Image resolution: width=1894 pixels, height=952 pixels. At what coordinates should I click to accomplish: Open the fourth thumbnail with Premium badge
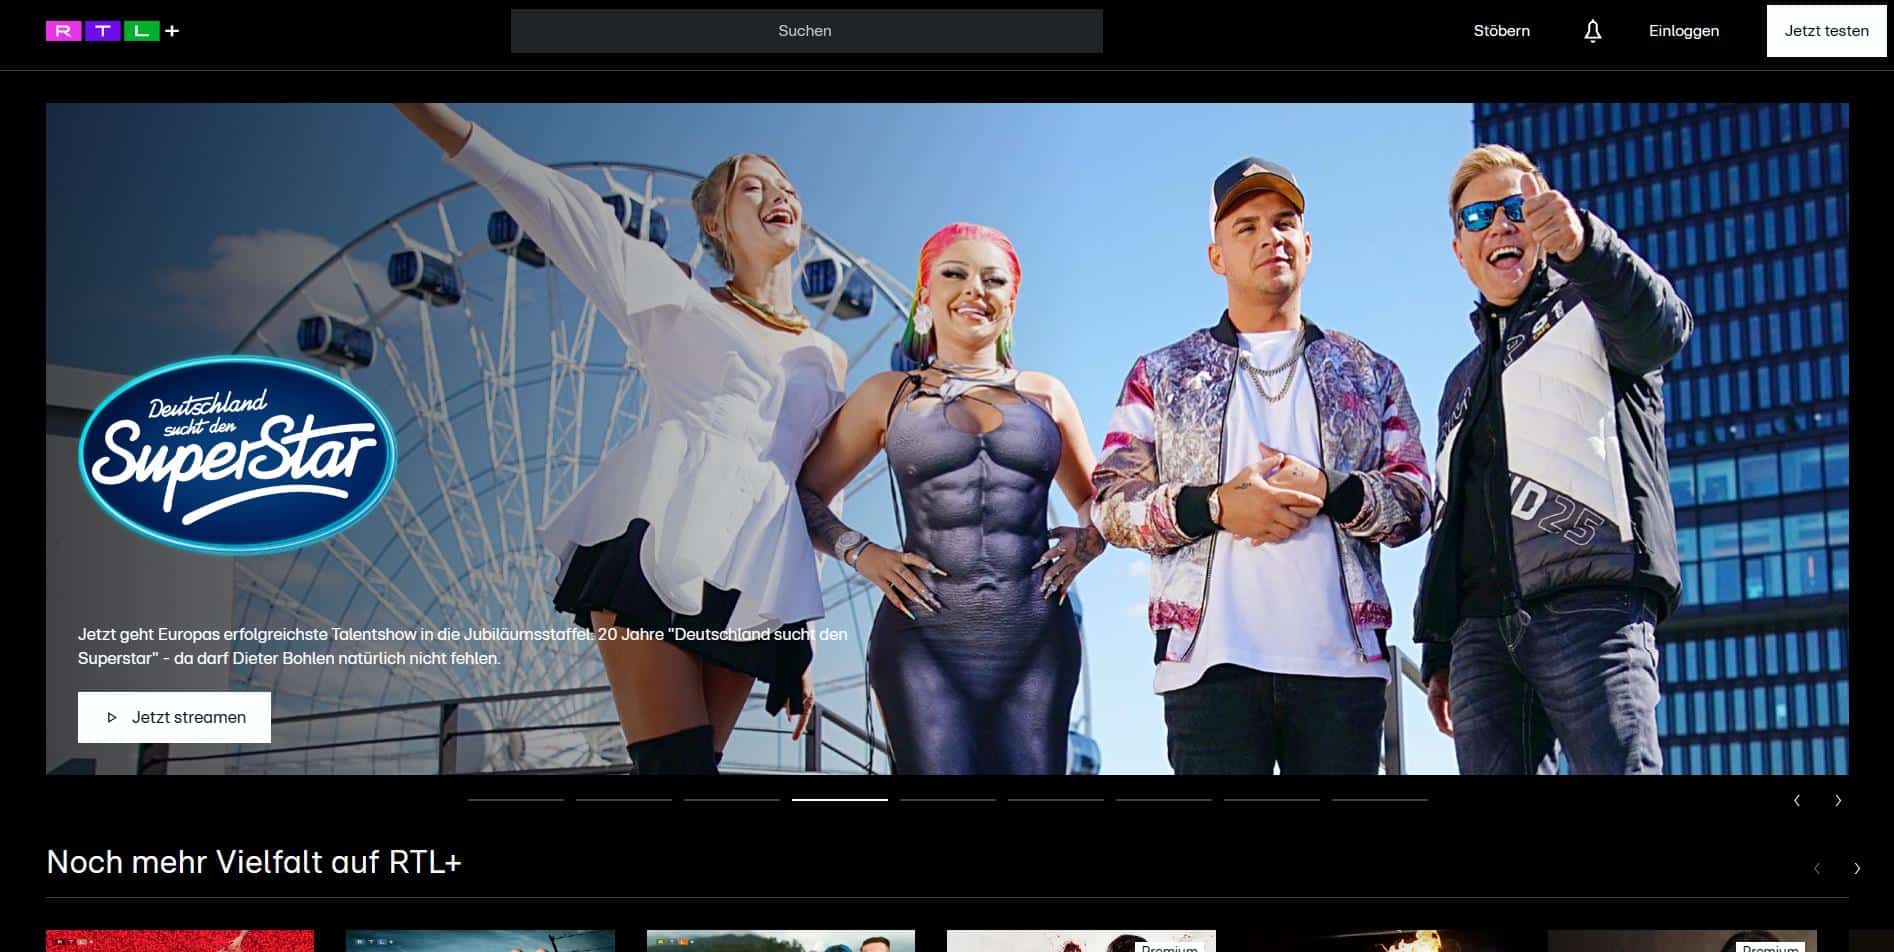tap(1080, 941)
